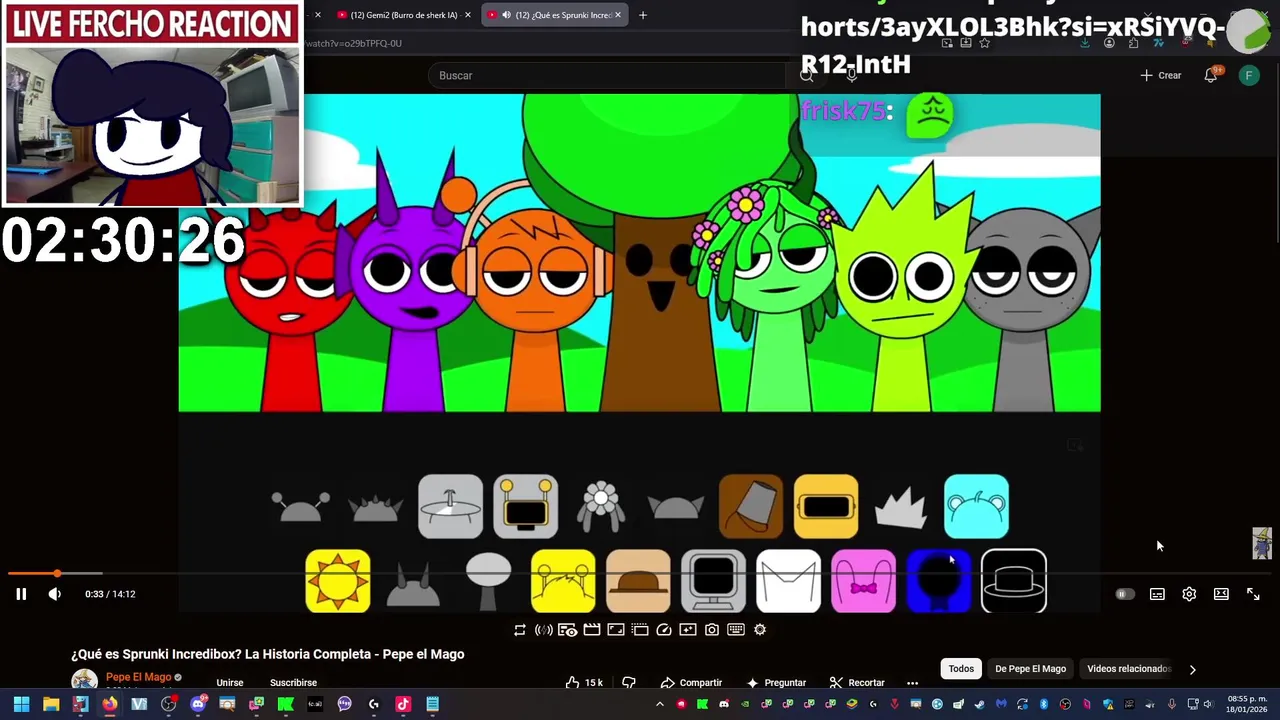Open a new browser tab

pos(643,15)
